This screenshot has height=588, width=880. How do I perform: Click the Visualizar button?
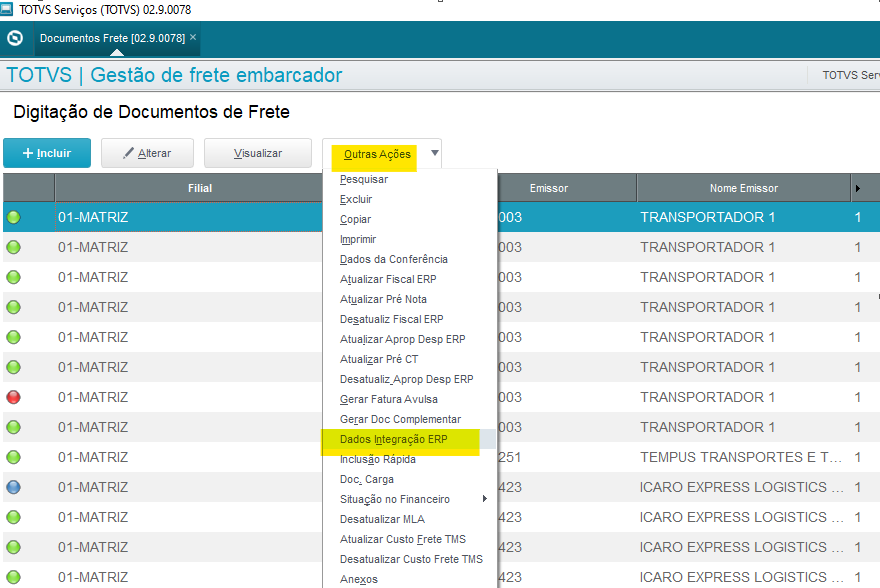(257, 153)
